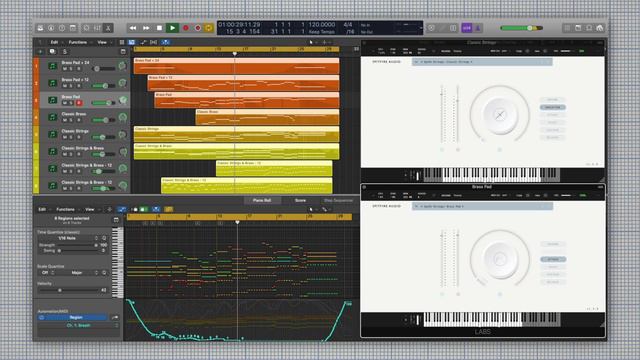This screenshot has width=640, height=360.
Task: Toggle global Solo S button above tracks
Action: 64,52
